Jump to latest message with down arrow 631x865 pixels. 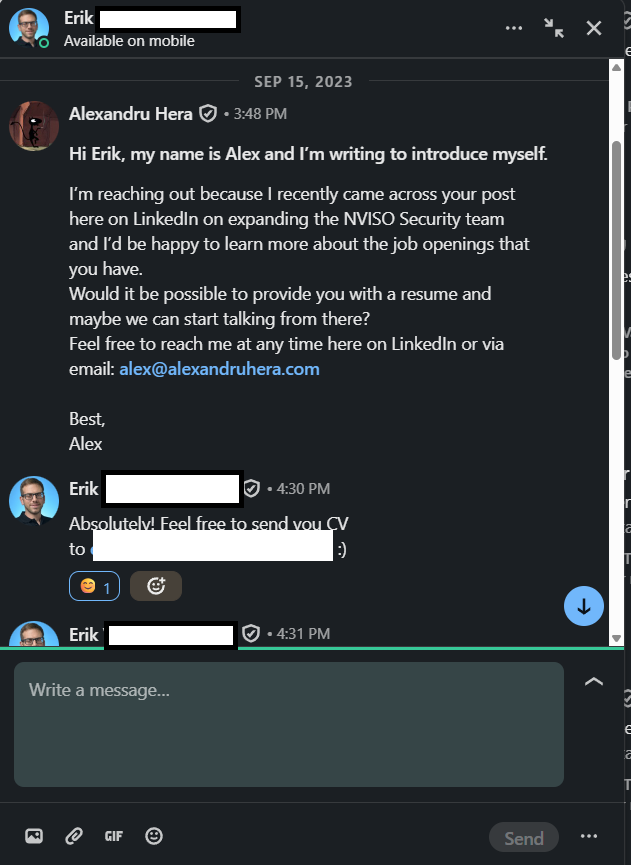click(584, 606)
